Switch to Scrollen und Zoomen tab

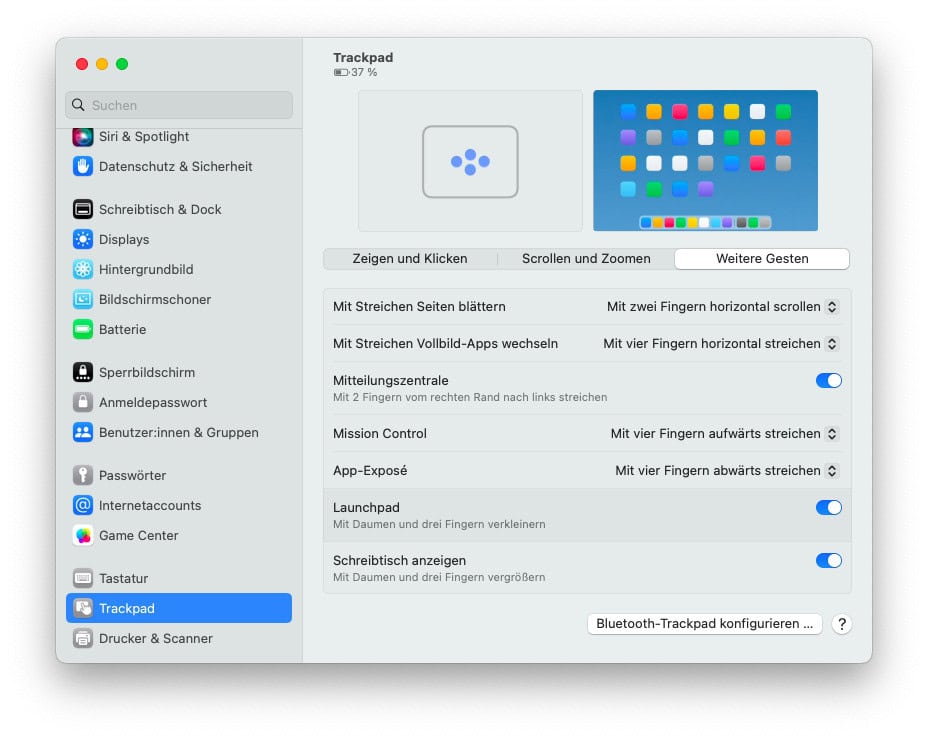click(586, 259)
